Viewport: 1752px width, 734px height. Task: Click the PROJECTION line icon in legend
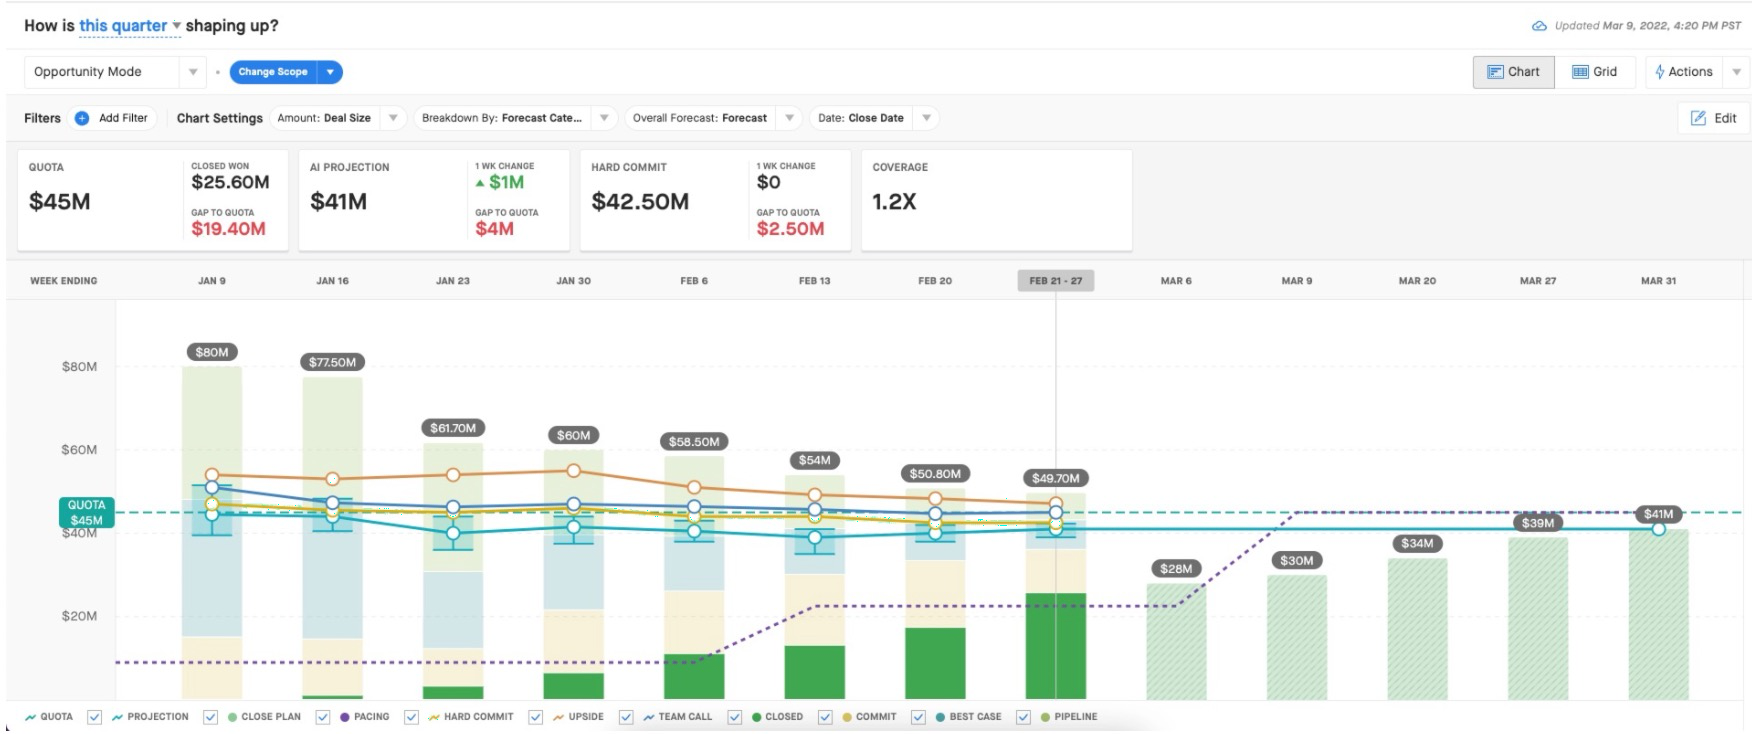(x=118, y=717)
